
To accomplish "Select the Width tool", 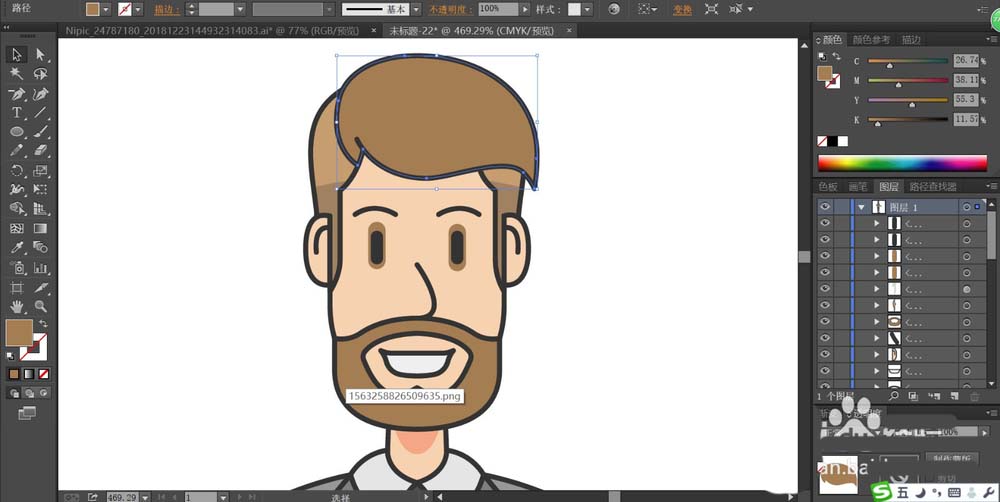I will 17,189.
